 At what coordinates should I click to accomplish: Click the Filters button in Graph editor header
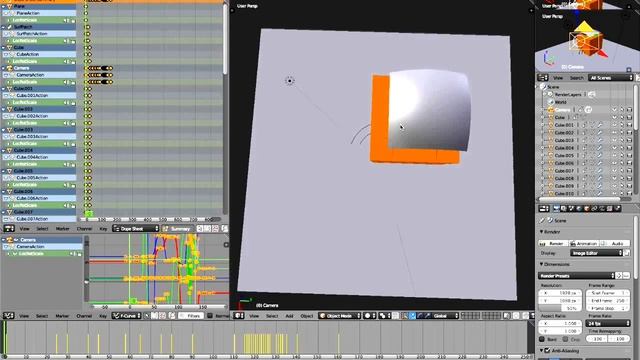click(191, 316)
